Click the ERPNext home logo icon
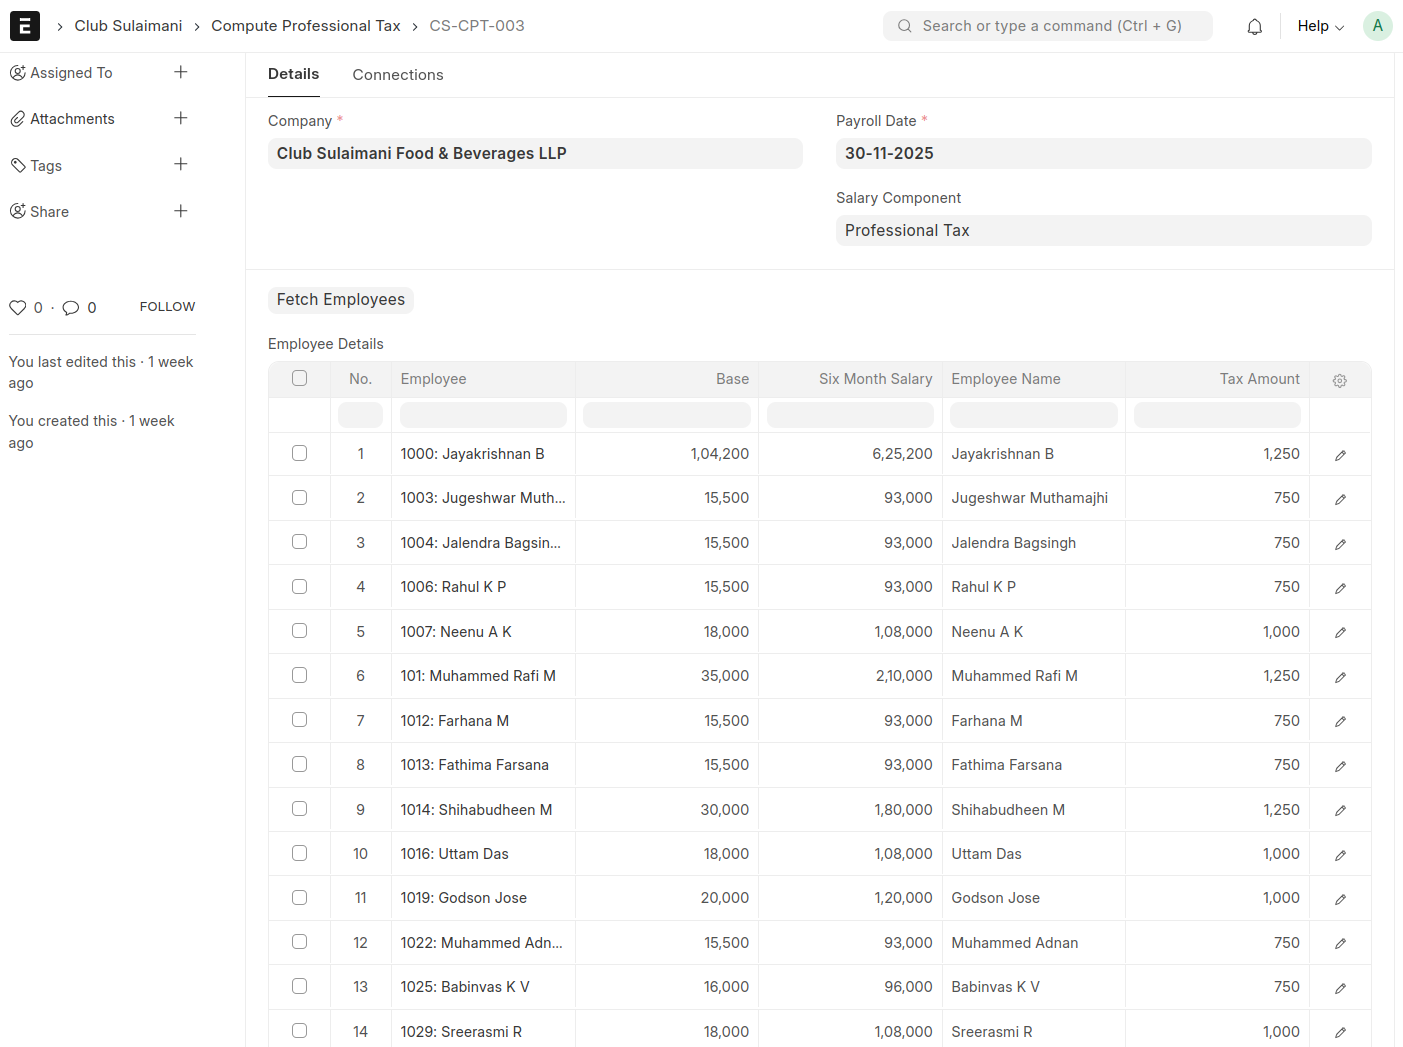The width and height of the screenshot is (1403, 1047). coord(25,26)
